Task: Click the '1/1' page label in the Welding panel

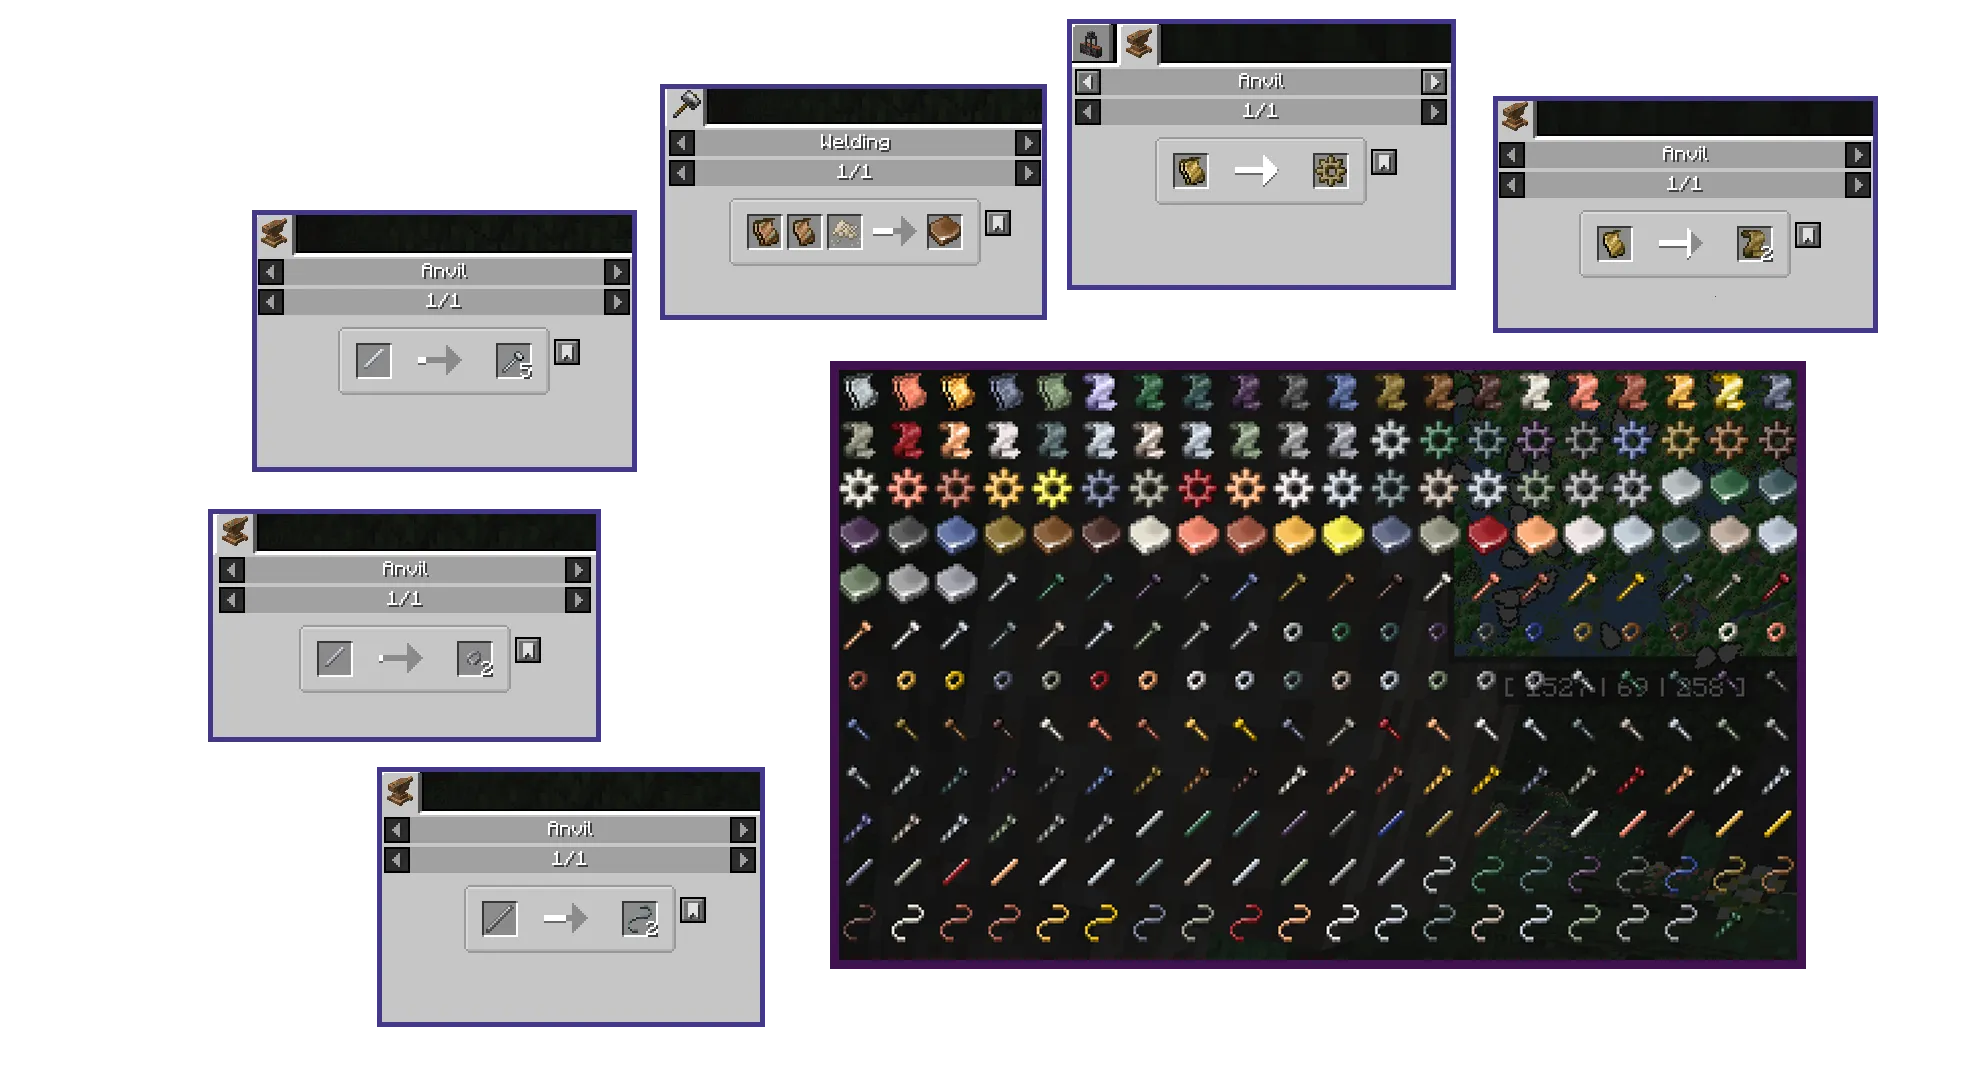Action: 855,172
